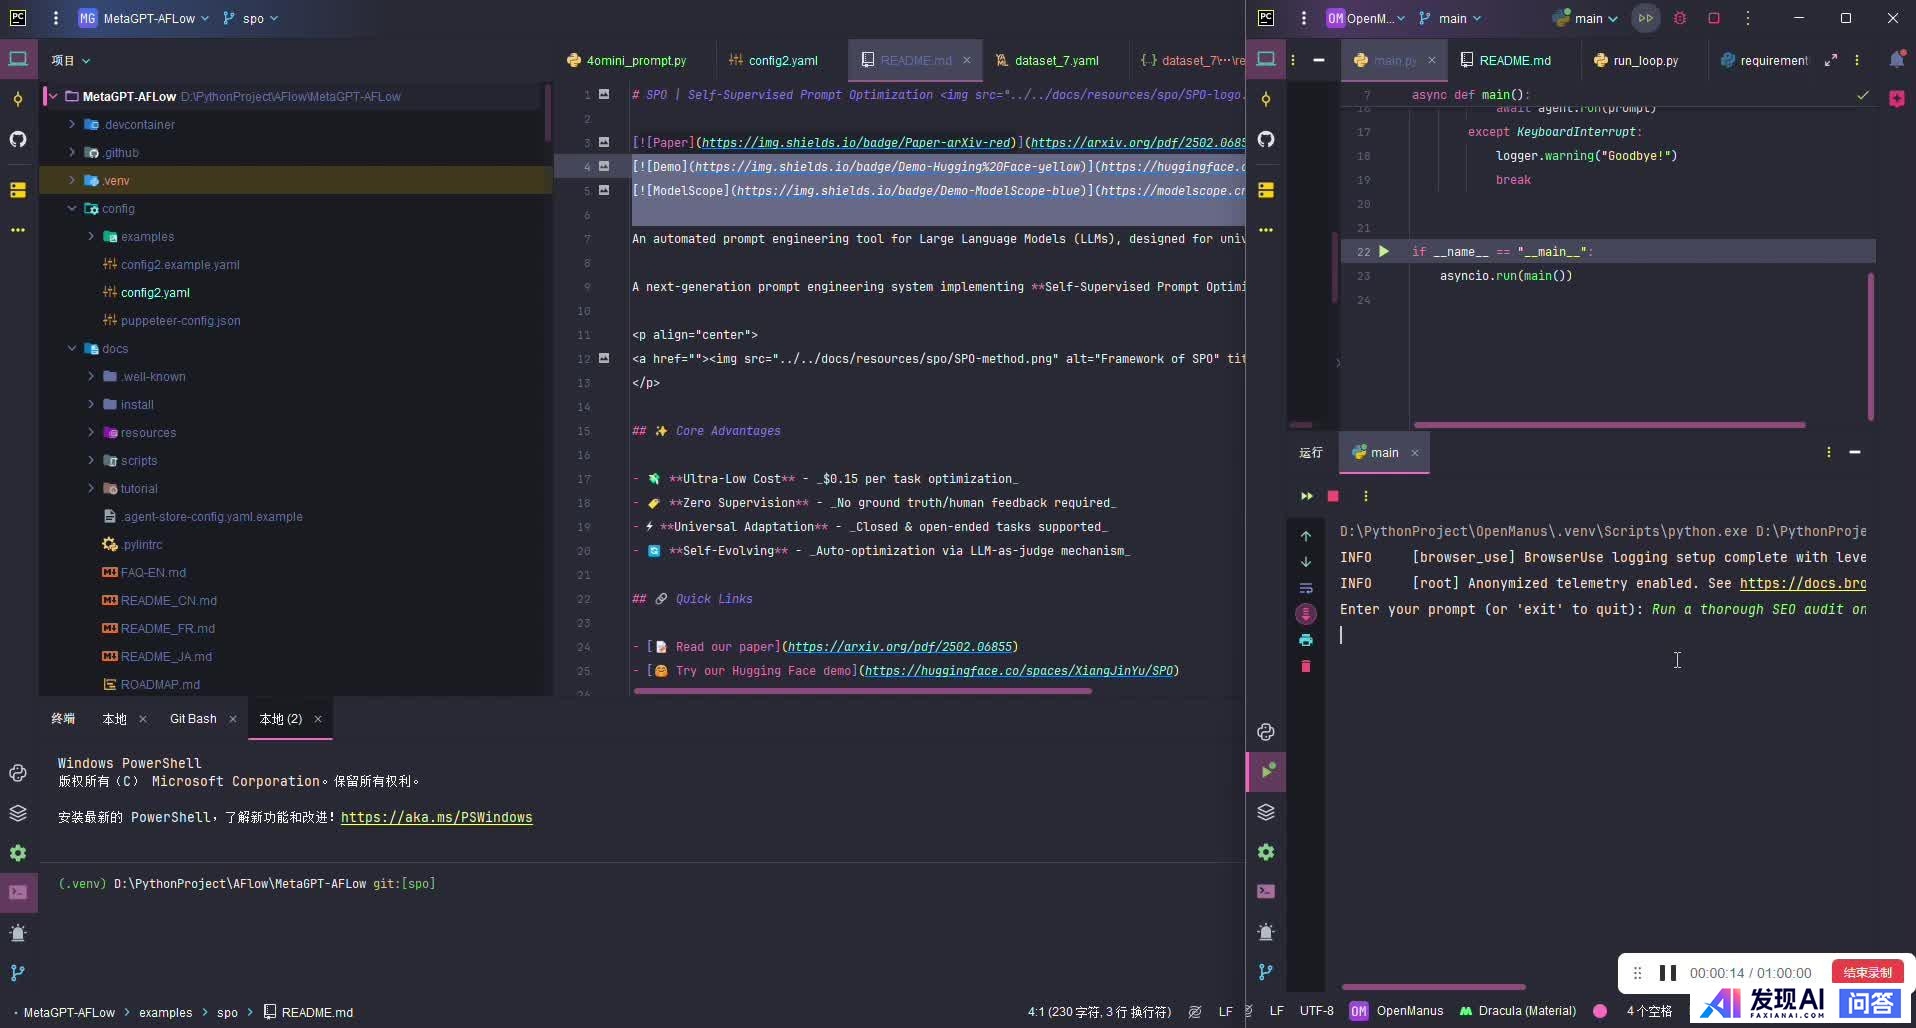Click the pink theme accent color dot
1916x1028 pixels.
(x=1600, y=1011)
